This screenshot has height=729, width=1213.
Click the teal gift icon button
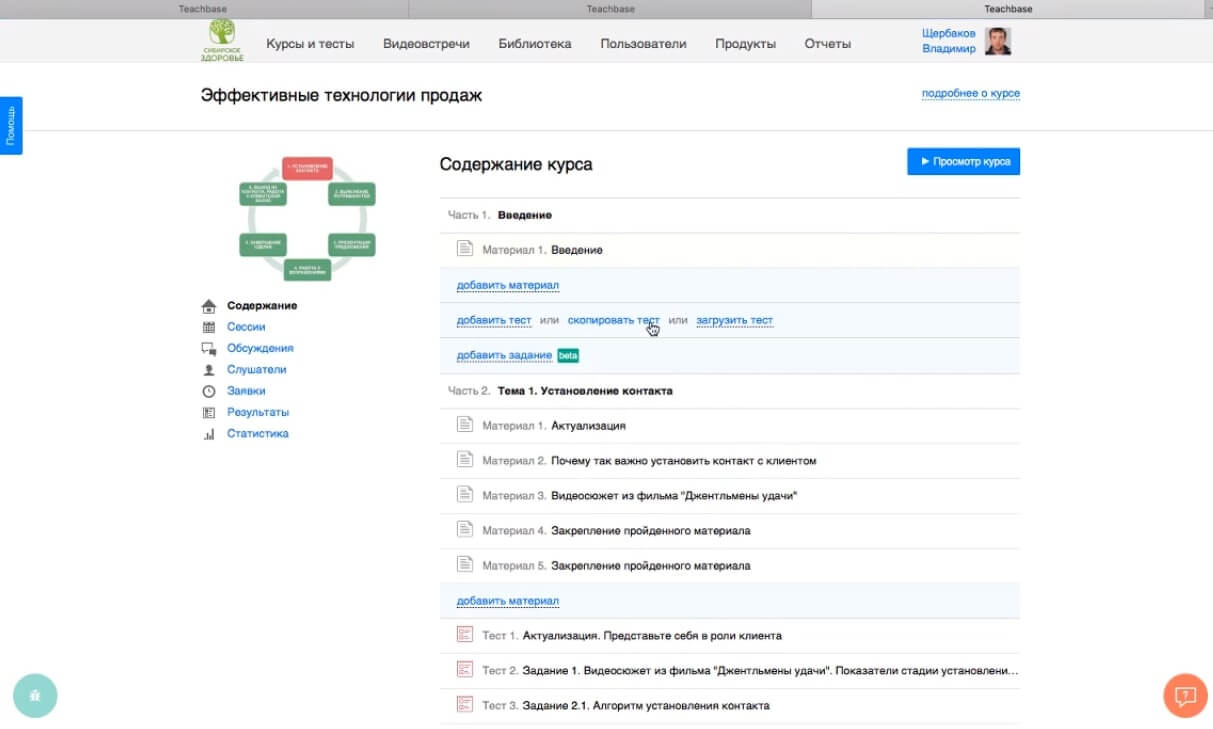coord(35,696)
